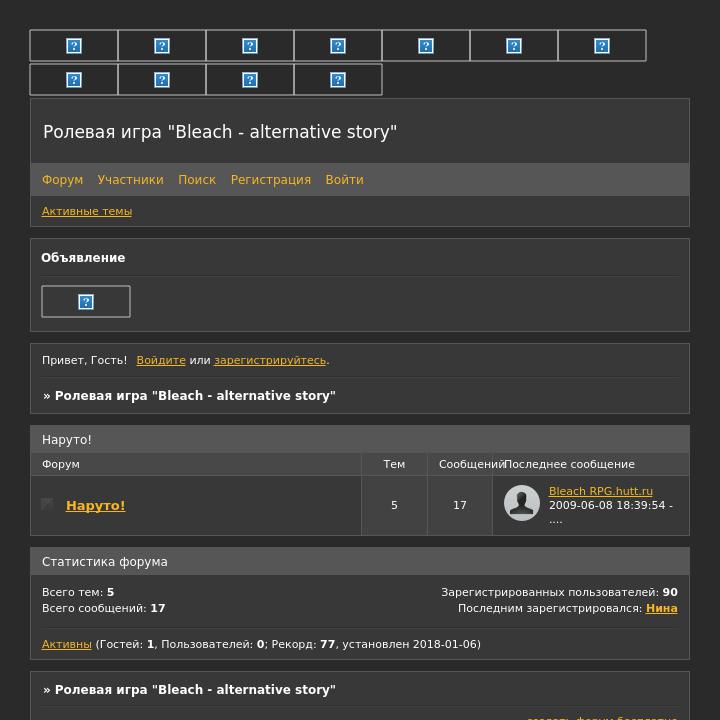Click the first broken banner image in the second row
The height and width of the screenshot is (720, 720).
coord(73,80)
